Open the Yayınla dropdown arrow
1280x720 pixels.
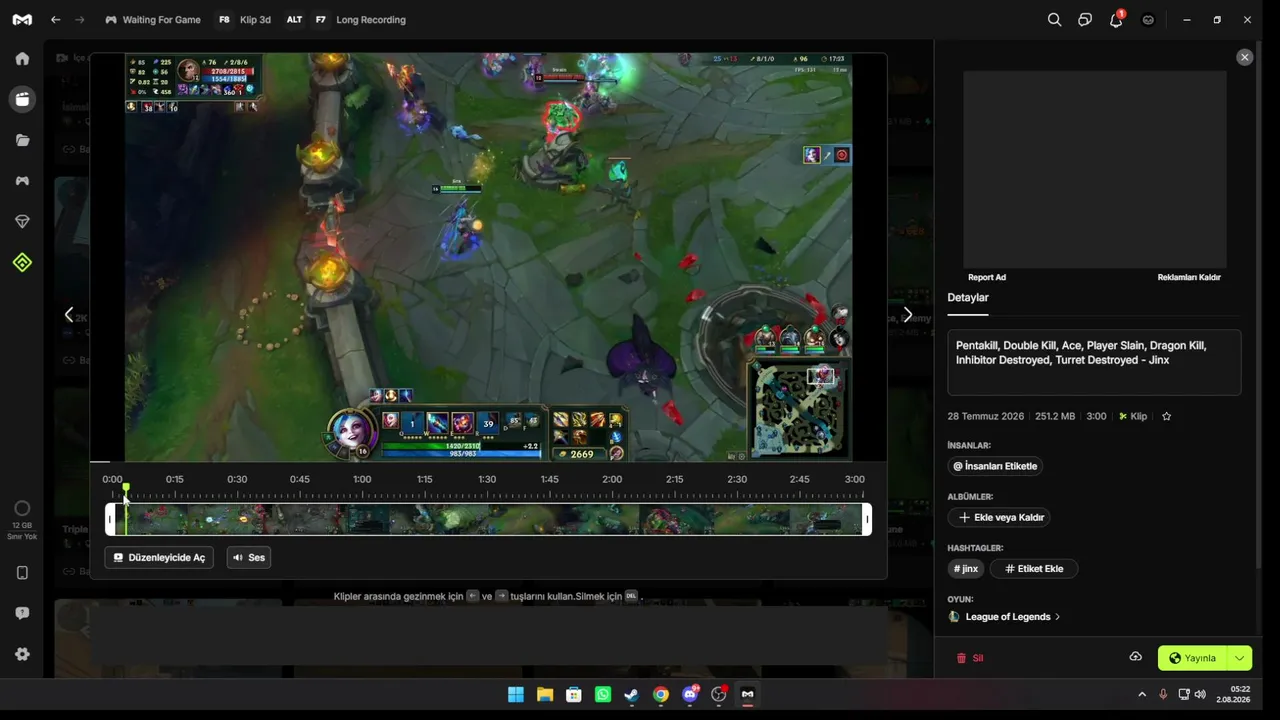point(1240,658)
